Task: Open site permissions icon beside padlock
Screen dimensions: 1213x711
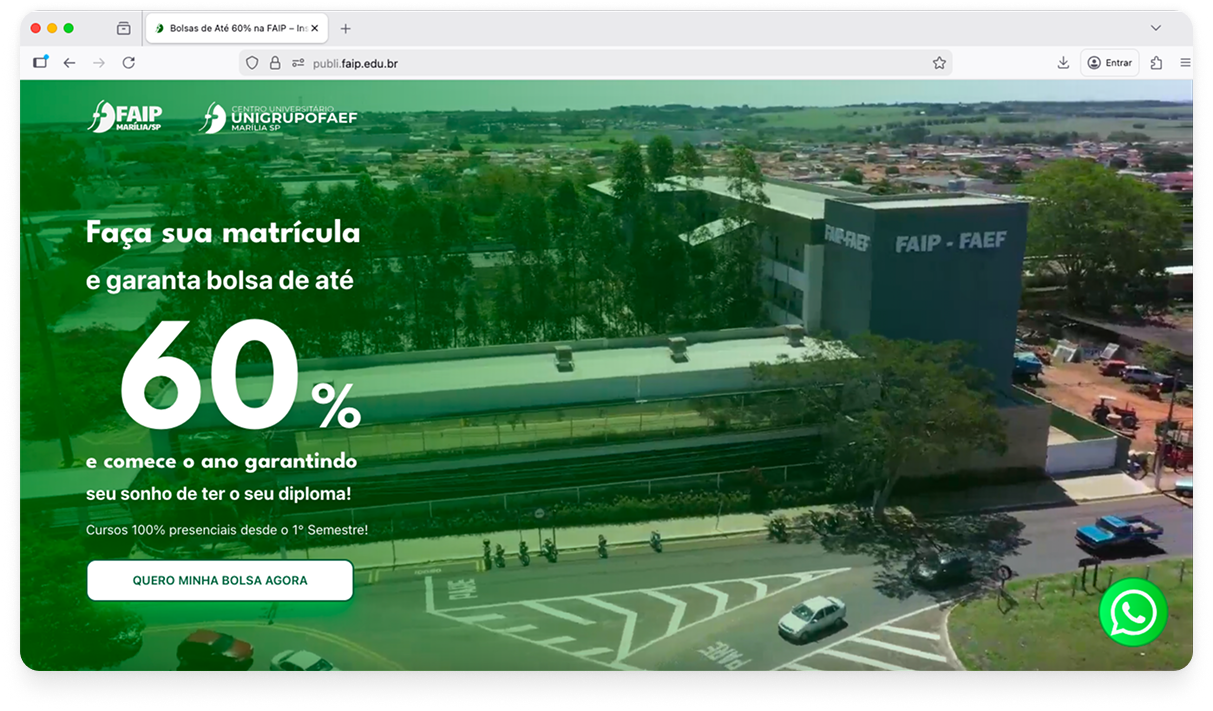Action: tap(297, 63)
